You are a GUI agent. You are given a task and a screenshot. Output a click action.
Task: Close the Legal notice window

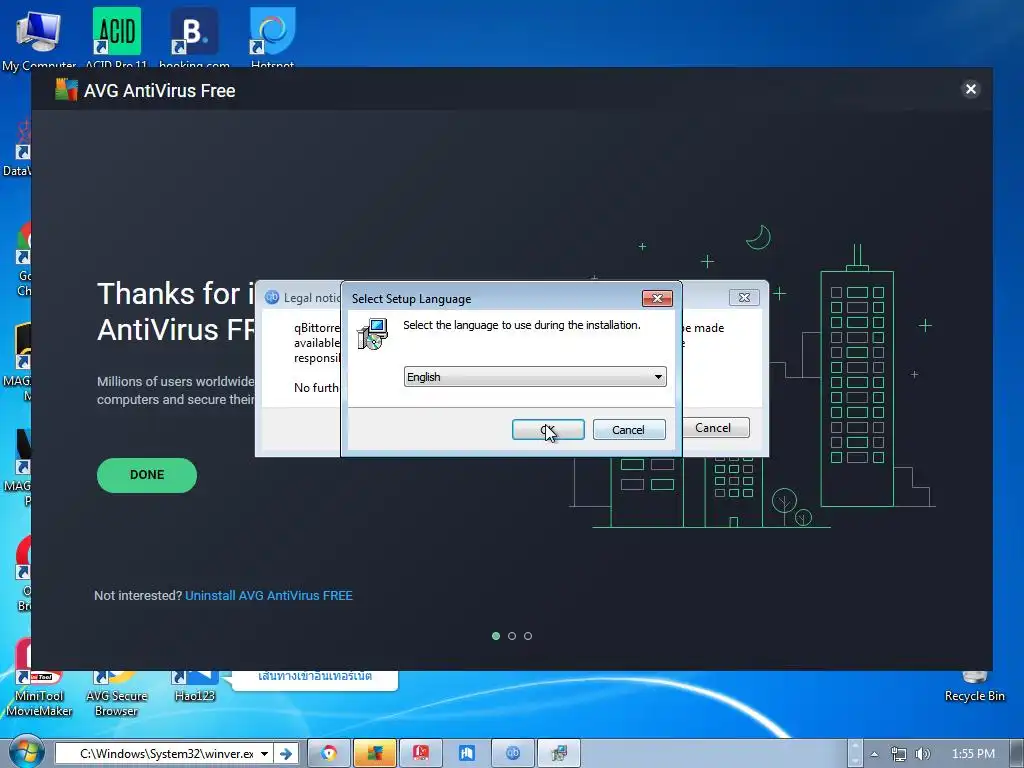pos(744,298)
